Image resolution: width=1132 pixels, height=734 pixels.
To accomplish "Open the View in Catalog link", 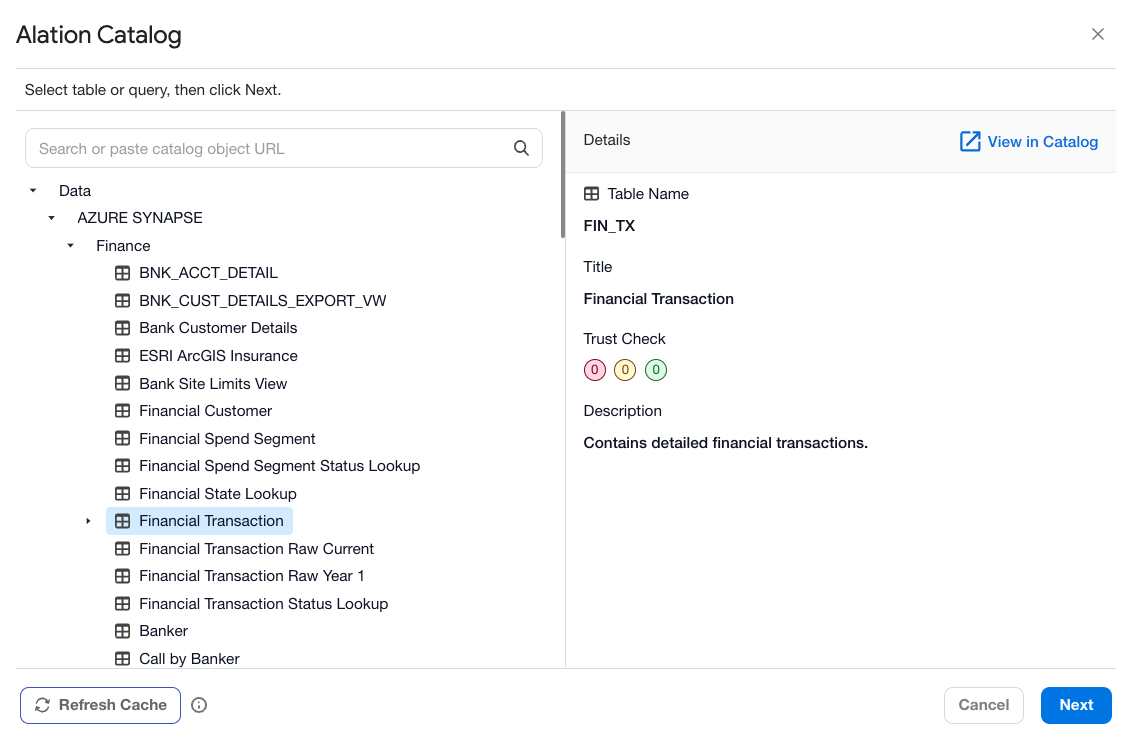I will pos(1029,141).
